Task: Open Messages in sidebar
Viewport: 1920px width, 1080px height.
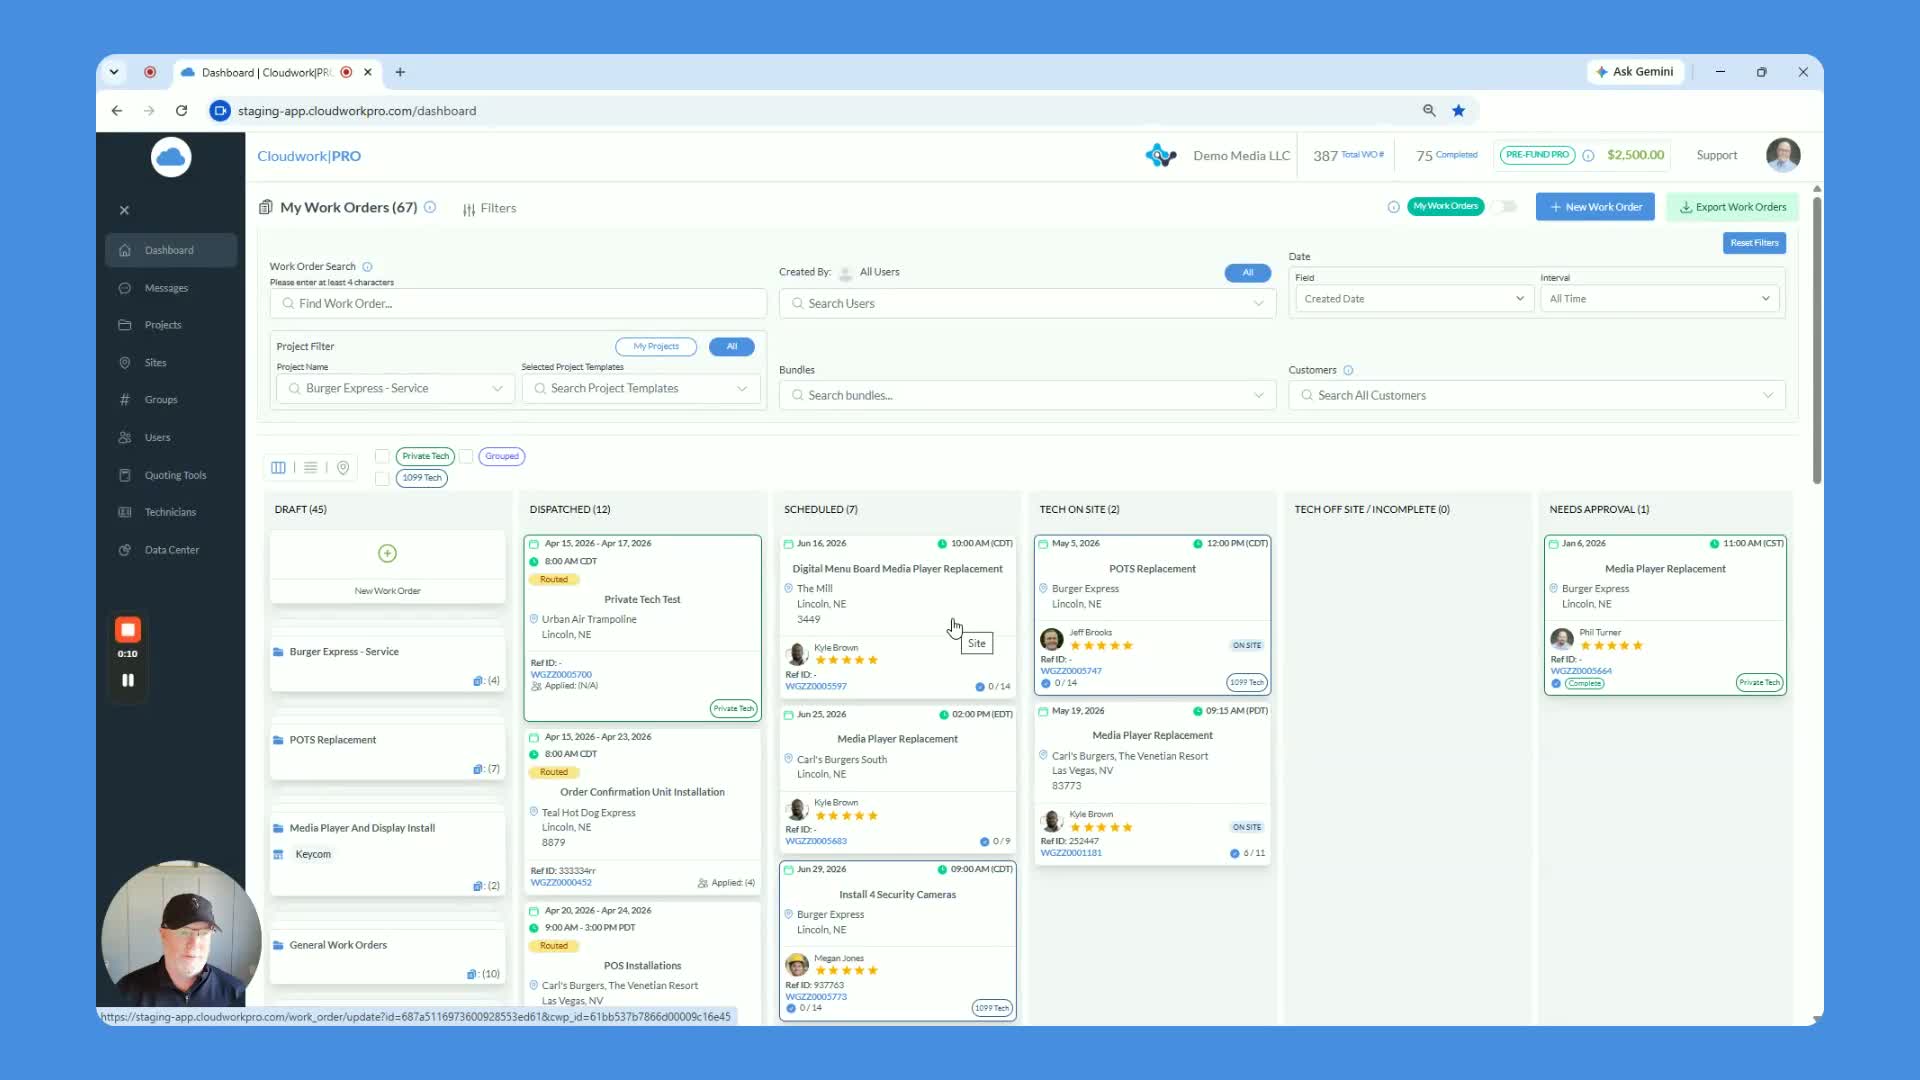Action: pos(166,288)
